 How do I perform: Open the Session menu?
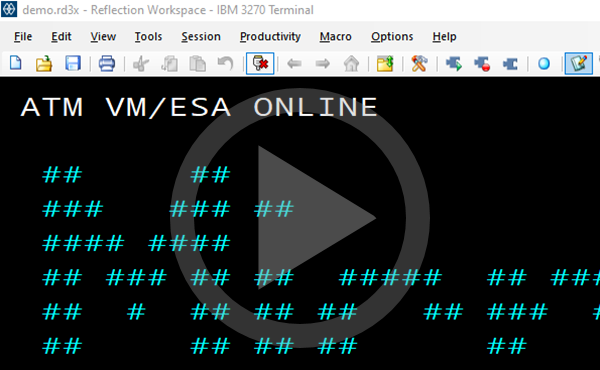click(201, 36)
